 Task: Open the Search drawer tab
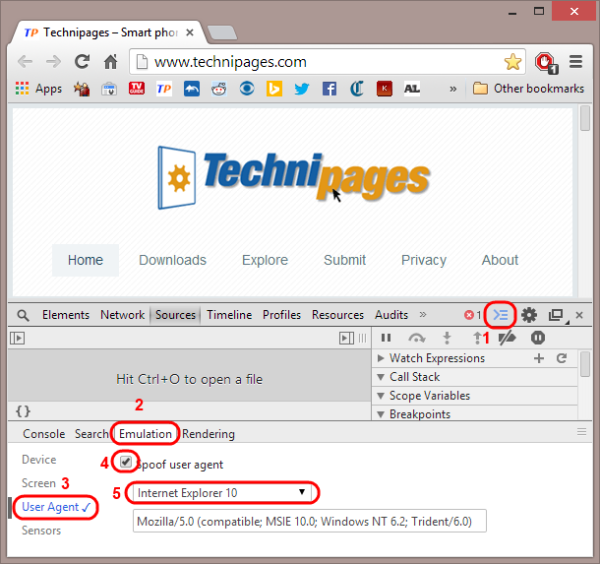[x=91, y=434]
